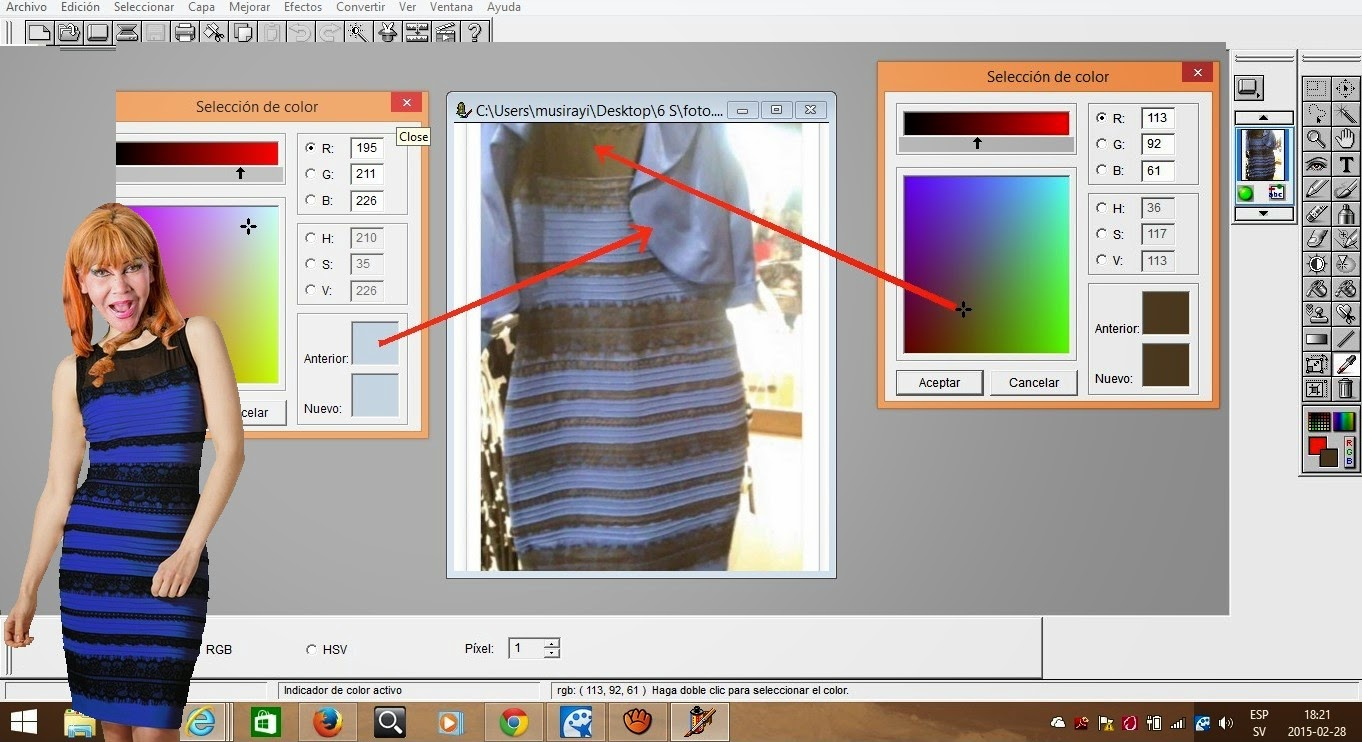Screen dimensions: 1362x742
Task: Choose the HSV radio option at bottom
Action: pos(311,649)
